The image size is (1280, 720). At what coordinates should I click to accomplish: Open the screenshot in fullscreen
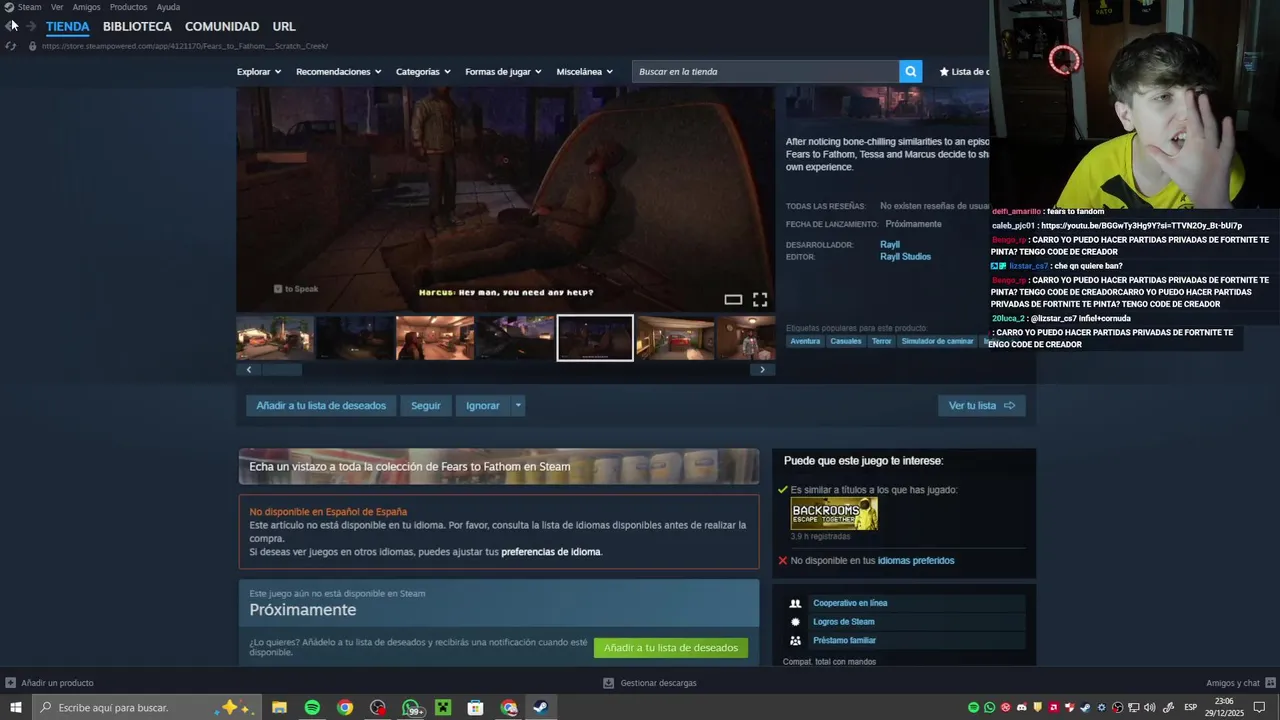(760, 300)
